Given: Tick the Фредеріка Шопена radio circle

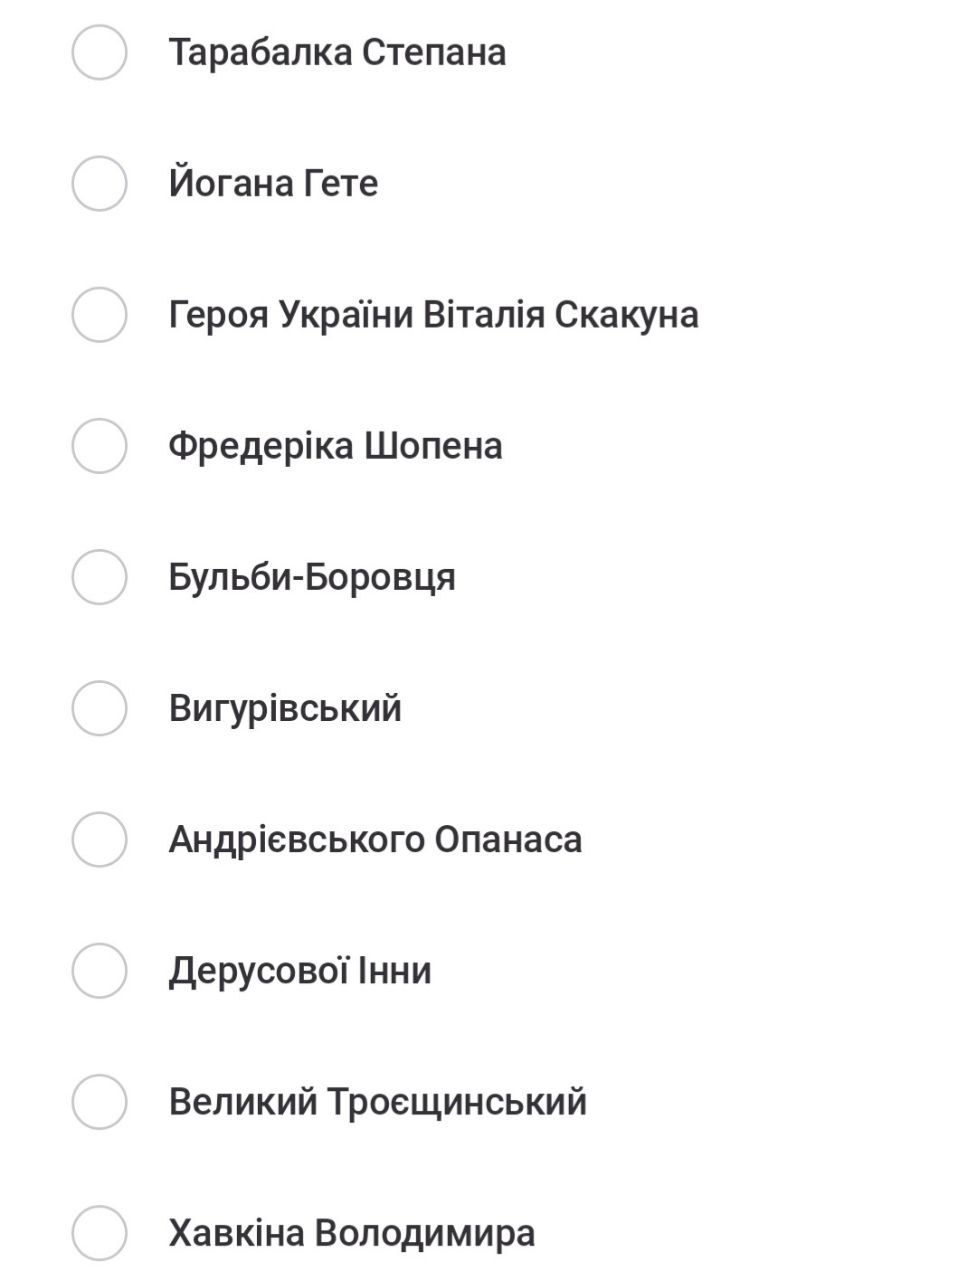Looking at the screenshot, I should tap(99, 445).
